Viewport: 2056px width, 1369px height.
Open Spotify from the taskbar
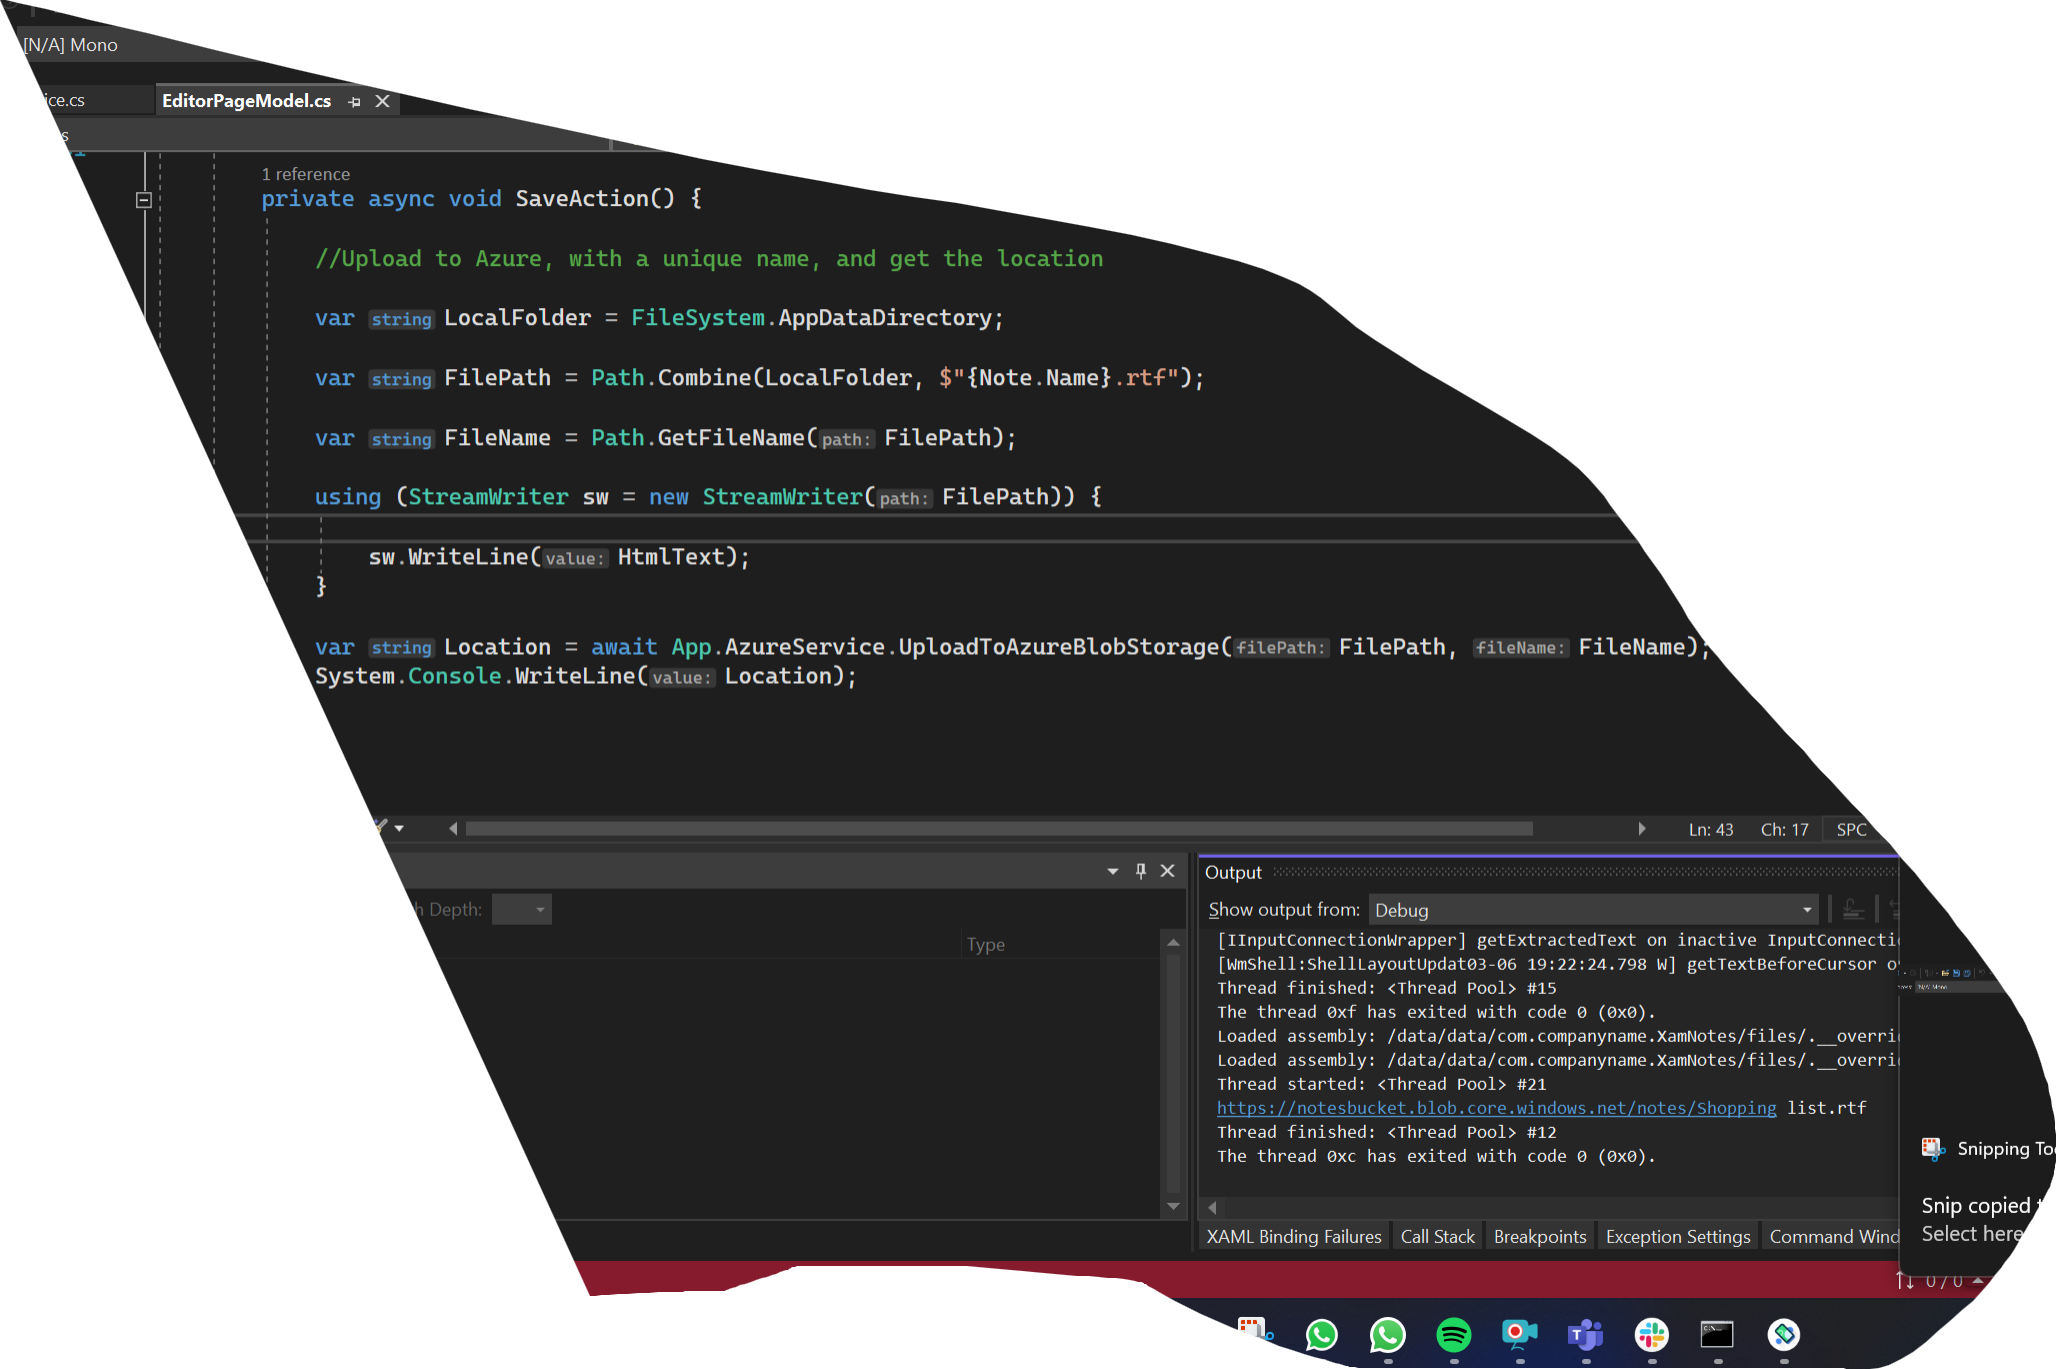coord(1453,1334)
